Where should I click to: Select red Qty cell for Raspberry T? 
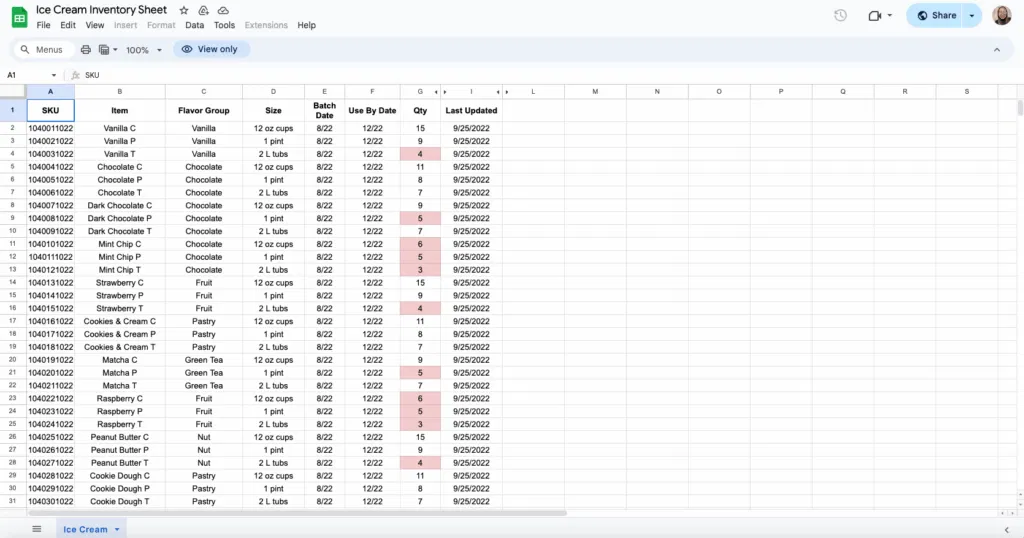coord(420,424)
